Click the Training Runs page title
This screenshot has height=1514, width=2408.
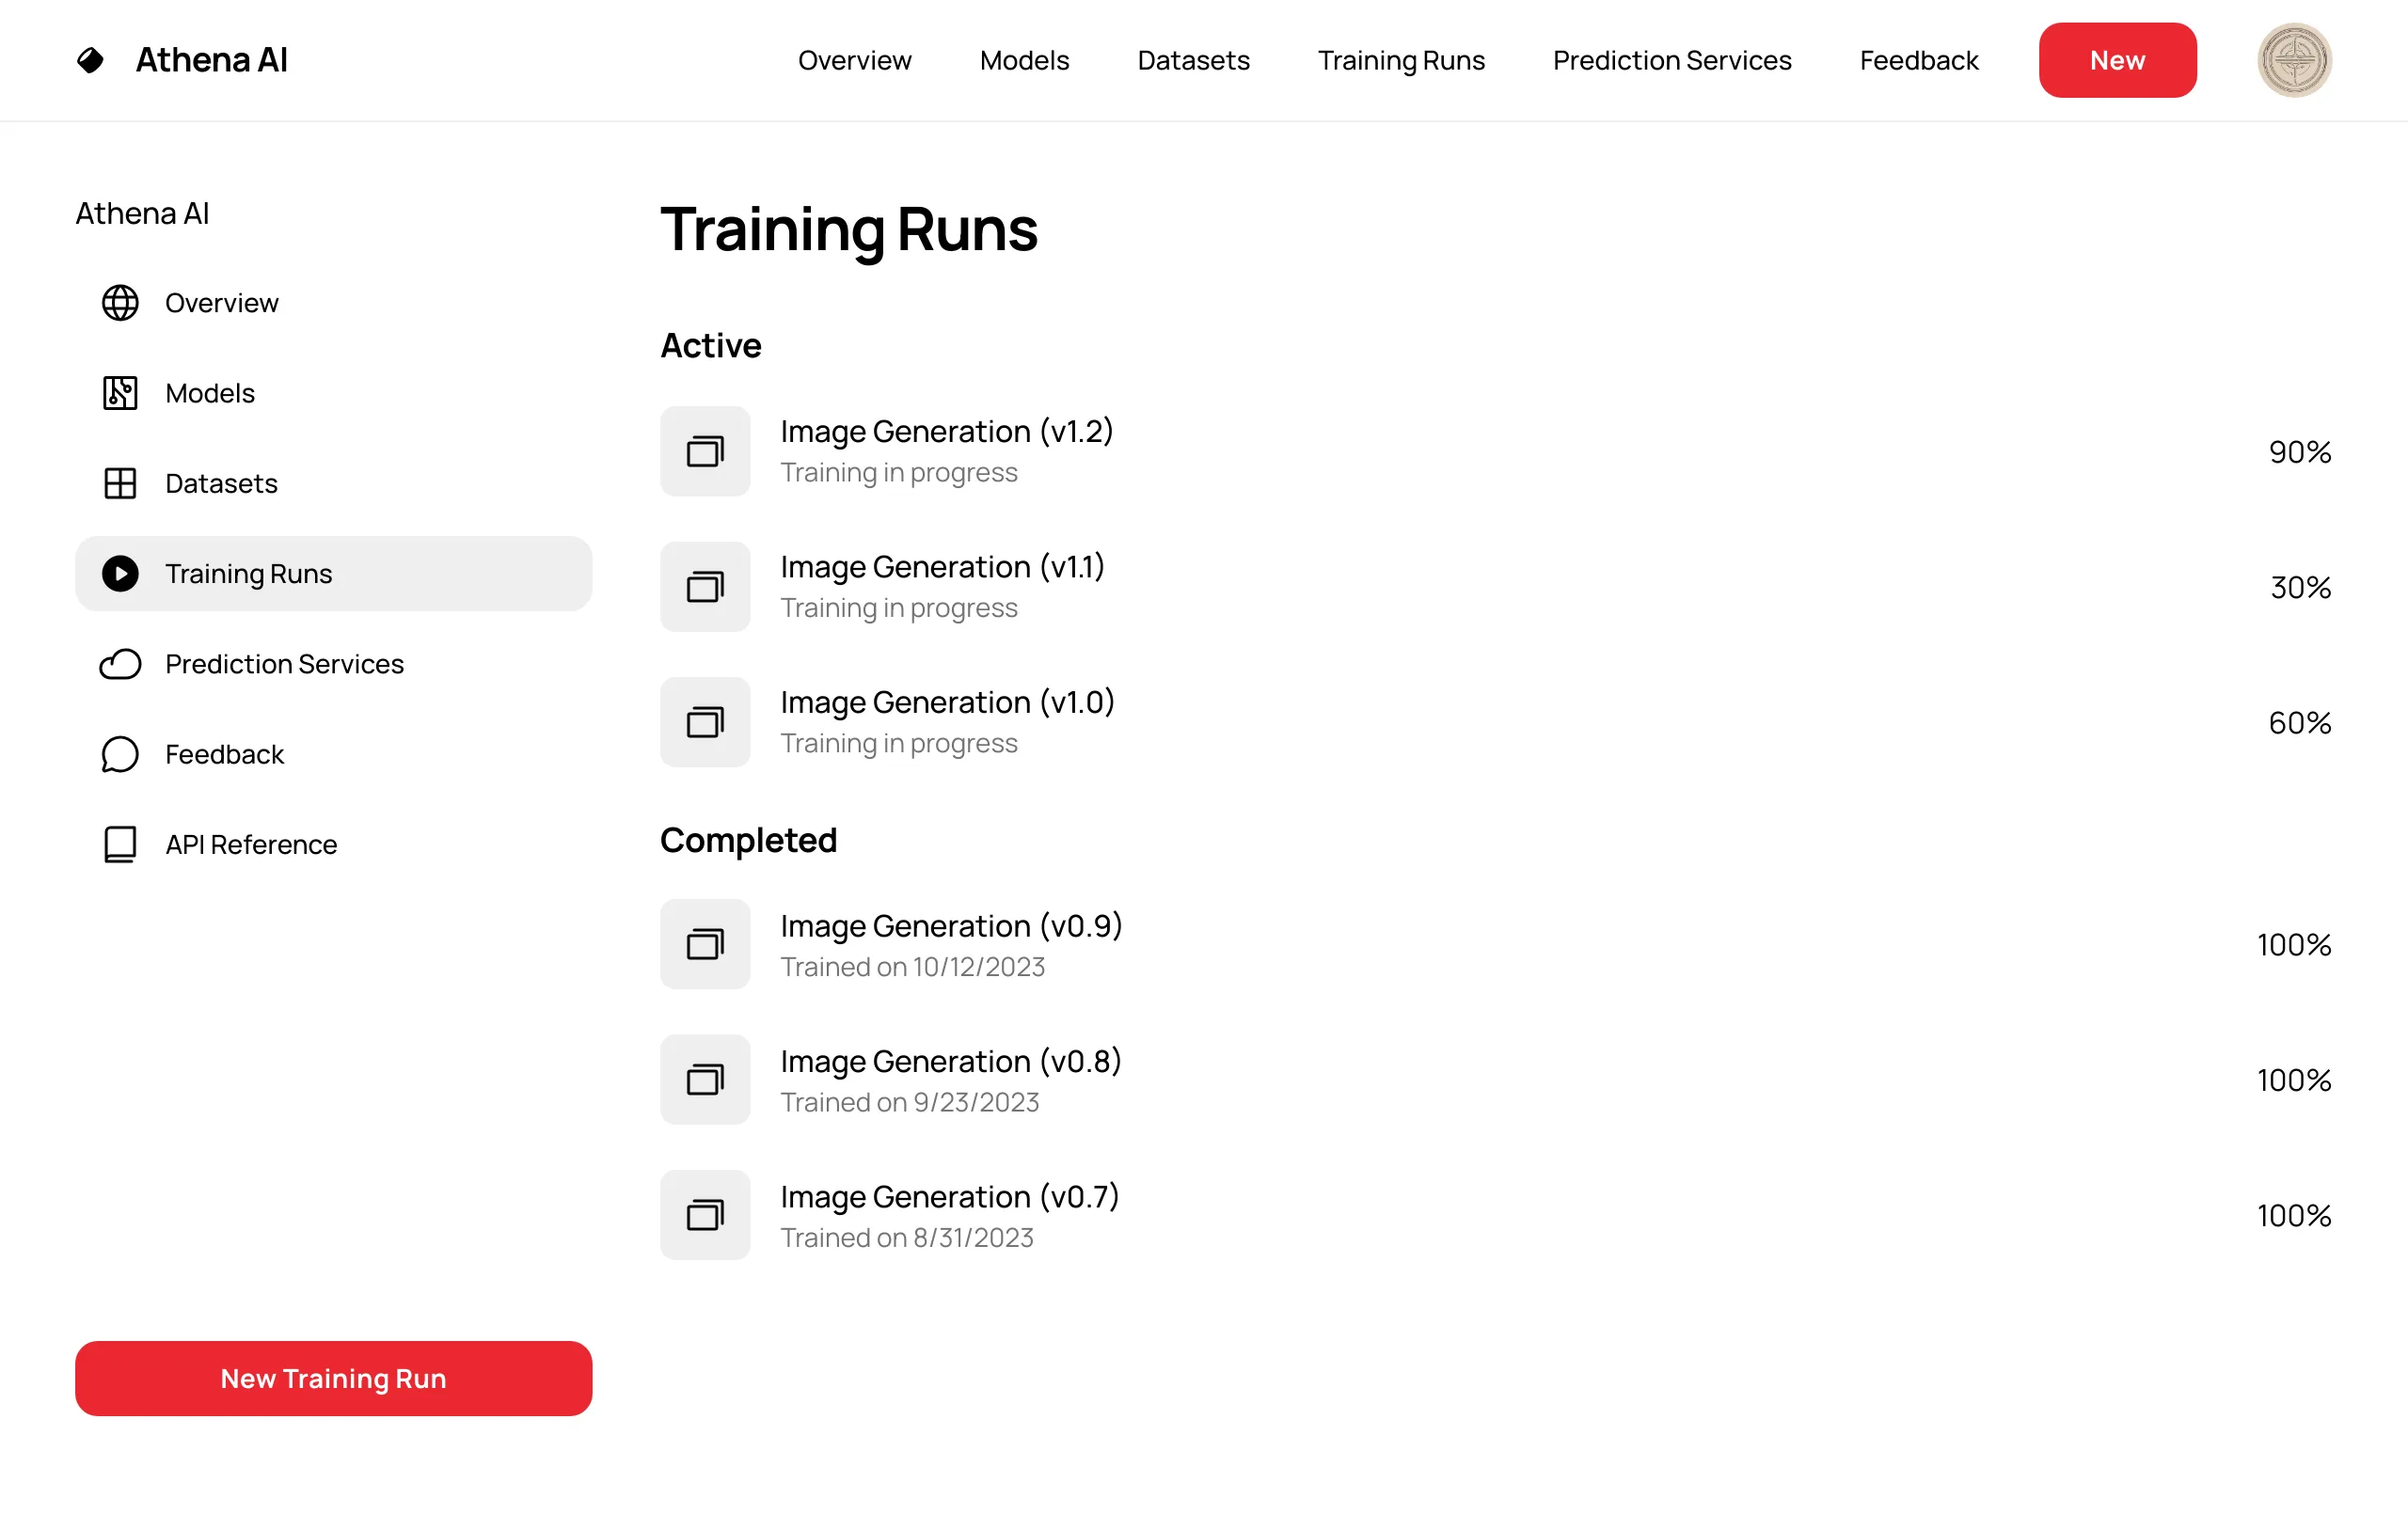pos(849,230)
